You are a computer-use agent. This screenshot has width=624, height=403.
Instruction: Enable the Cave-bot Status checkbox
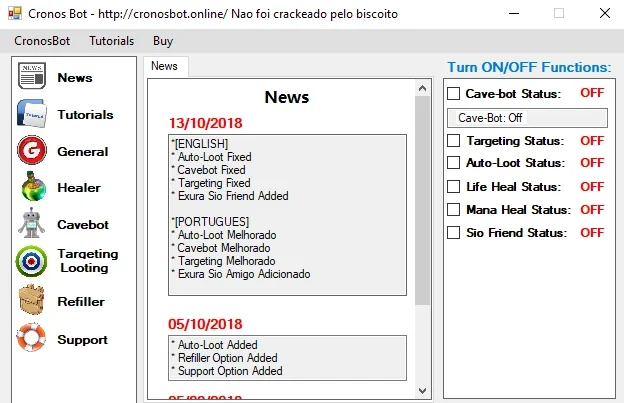pos(453,93)
